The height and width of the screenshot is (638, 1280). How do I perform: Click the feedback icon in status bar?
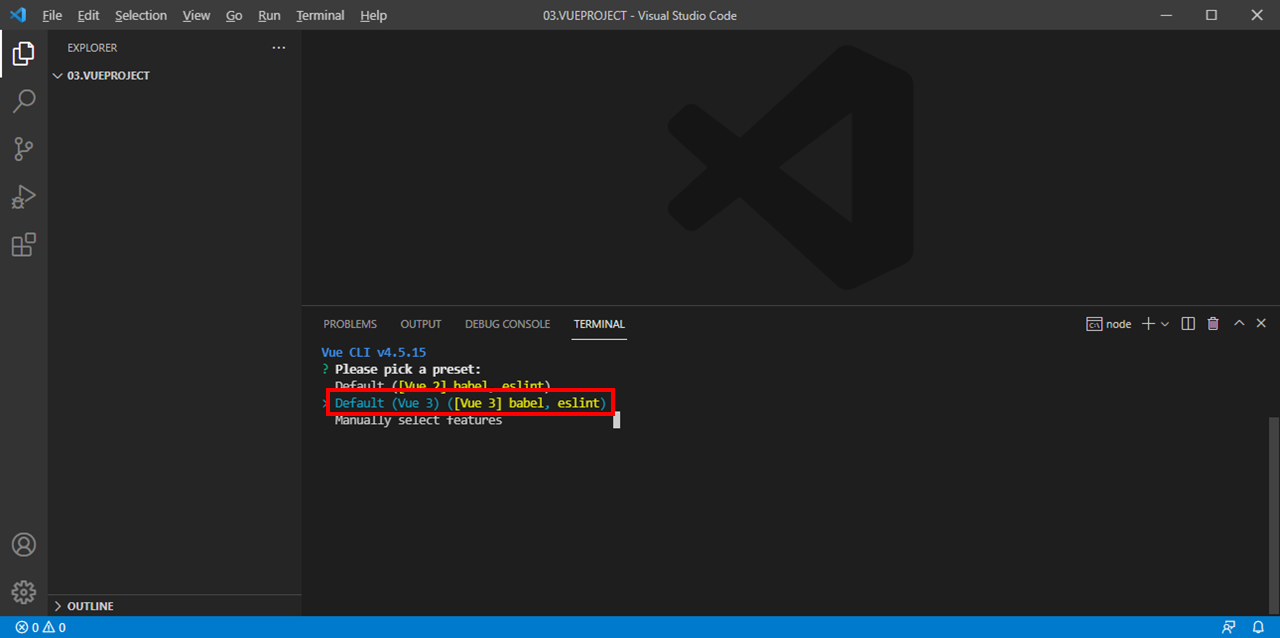click(x=1229, y=627)
